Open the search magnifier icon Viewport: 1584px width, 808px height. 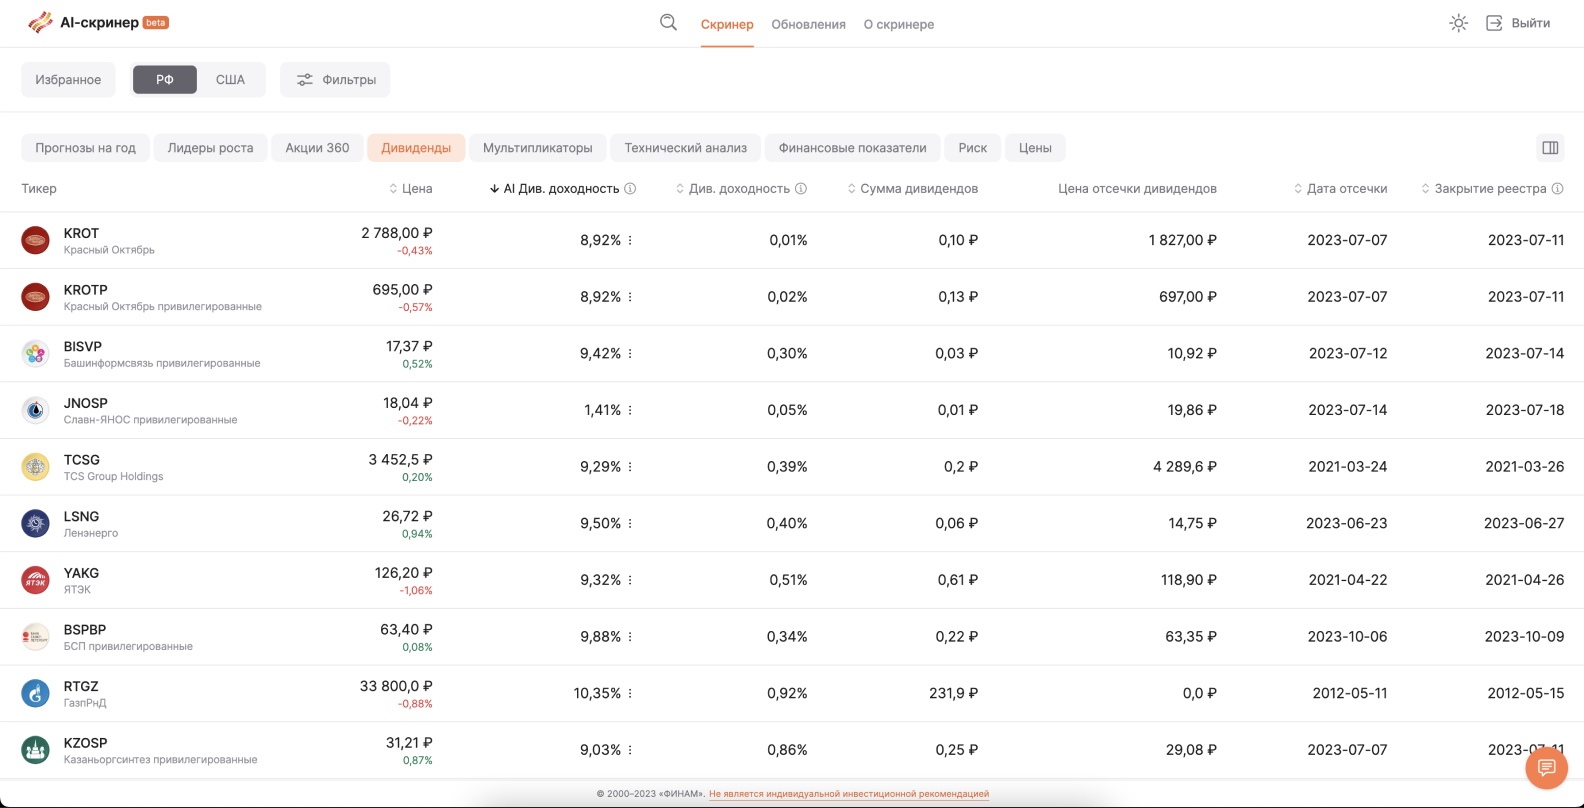pos(668,23)
